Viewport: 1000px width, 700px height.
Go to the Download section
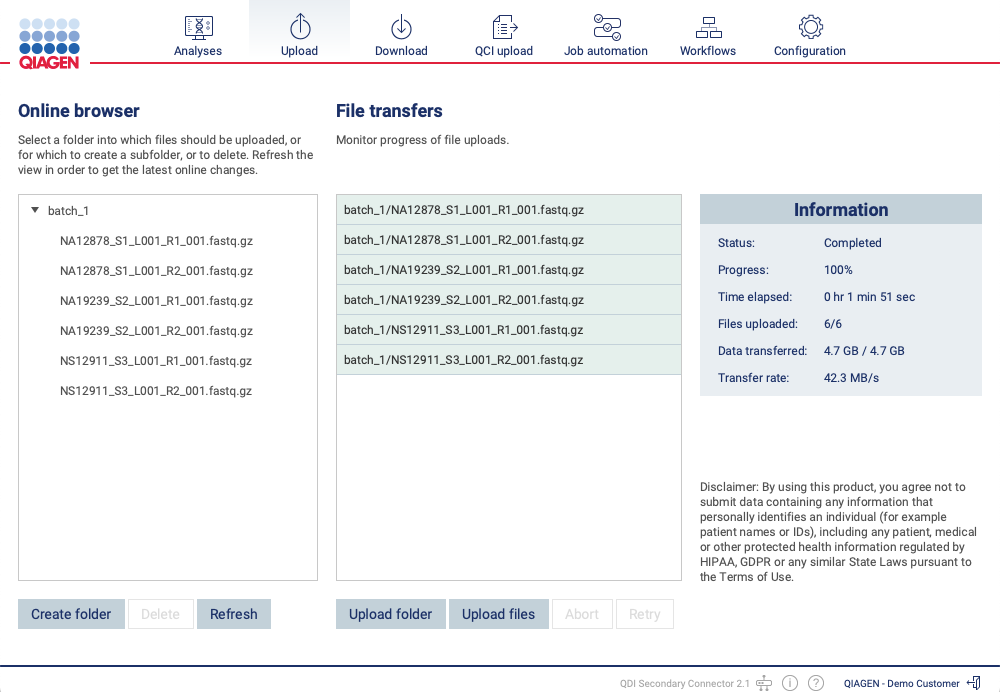click(x=401, y=36)
